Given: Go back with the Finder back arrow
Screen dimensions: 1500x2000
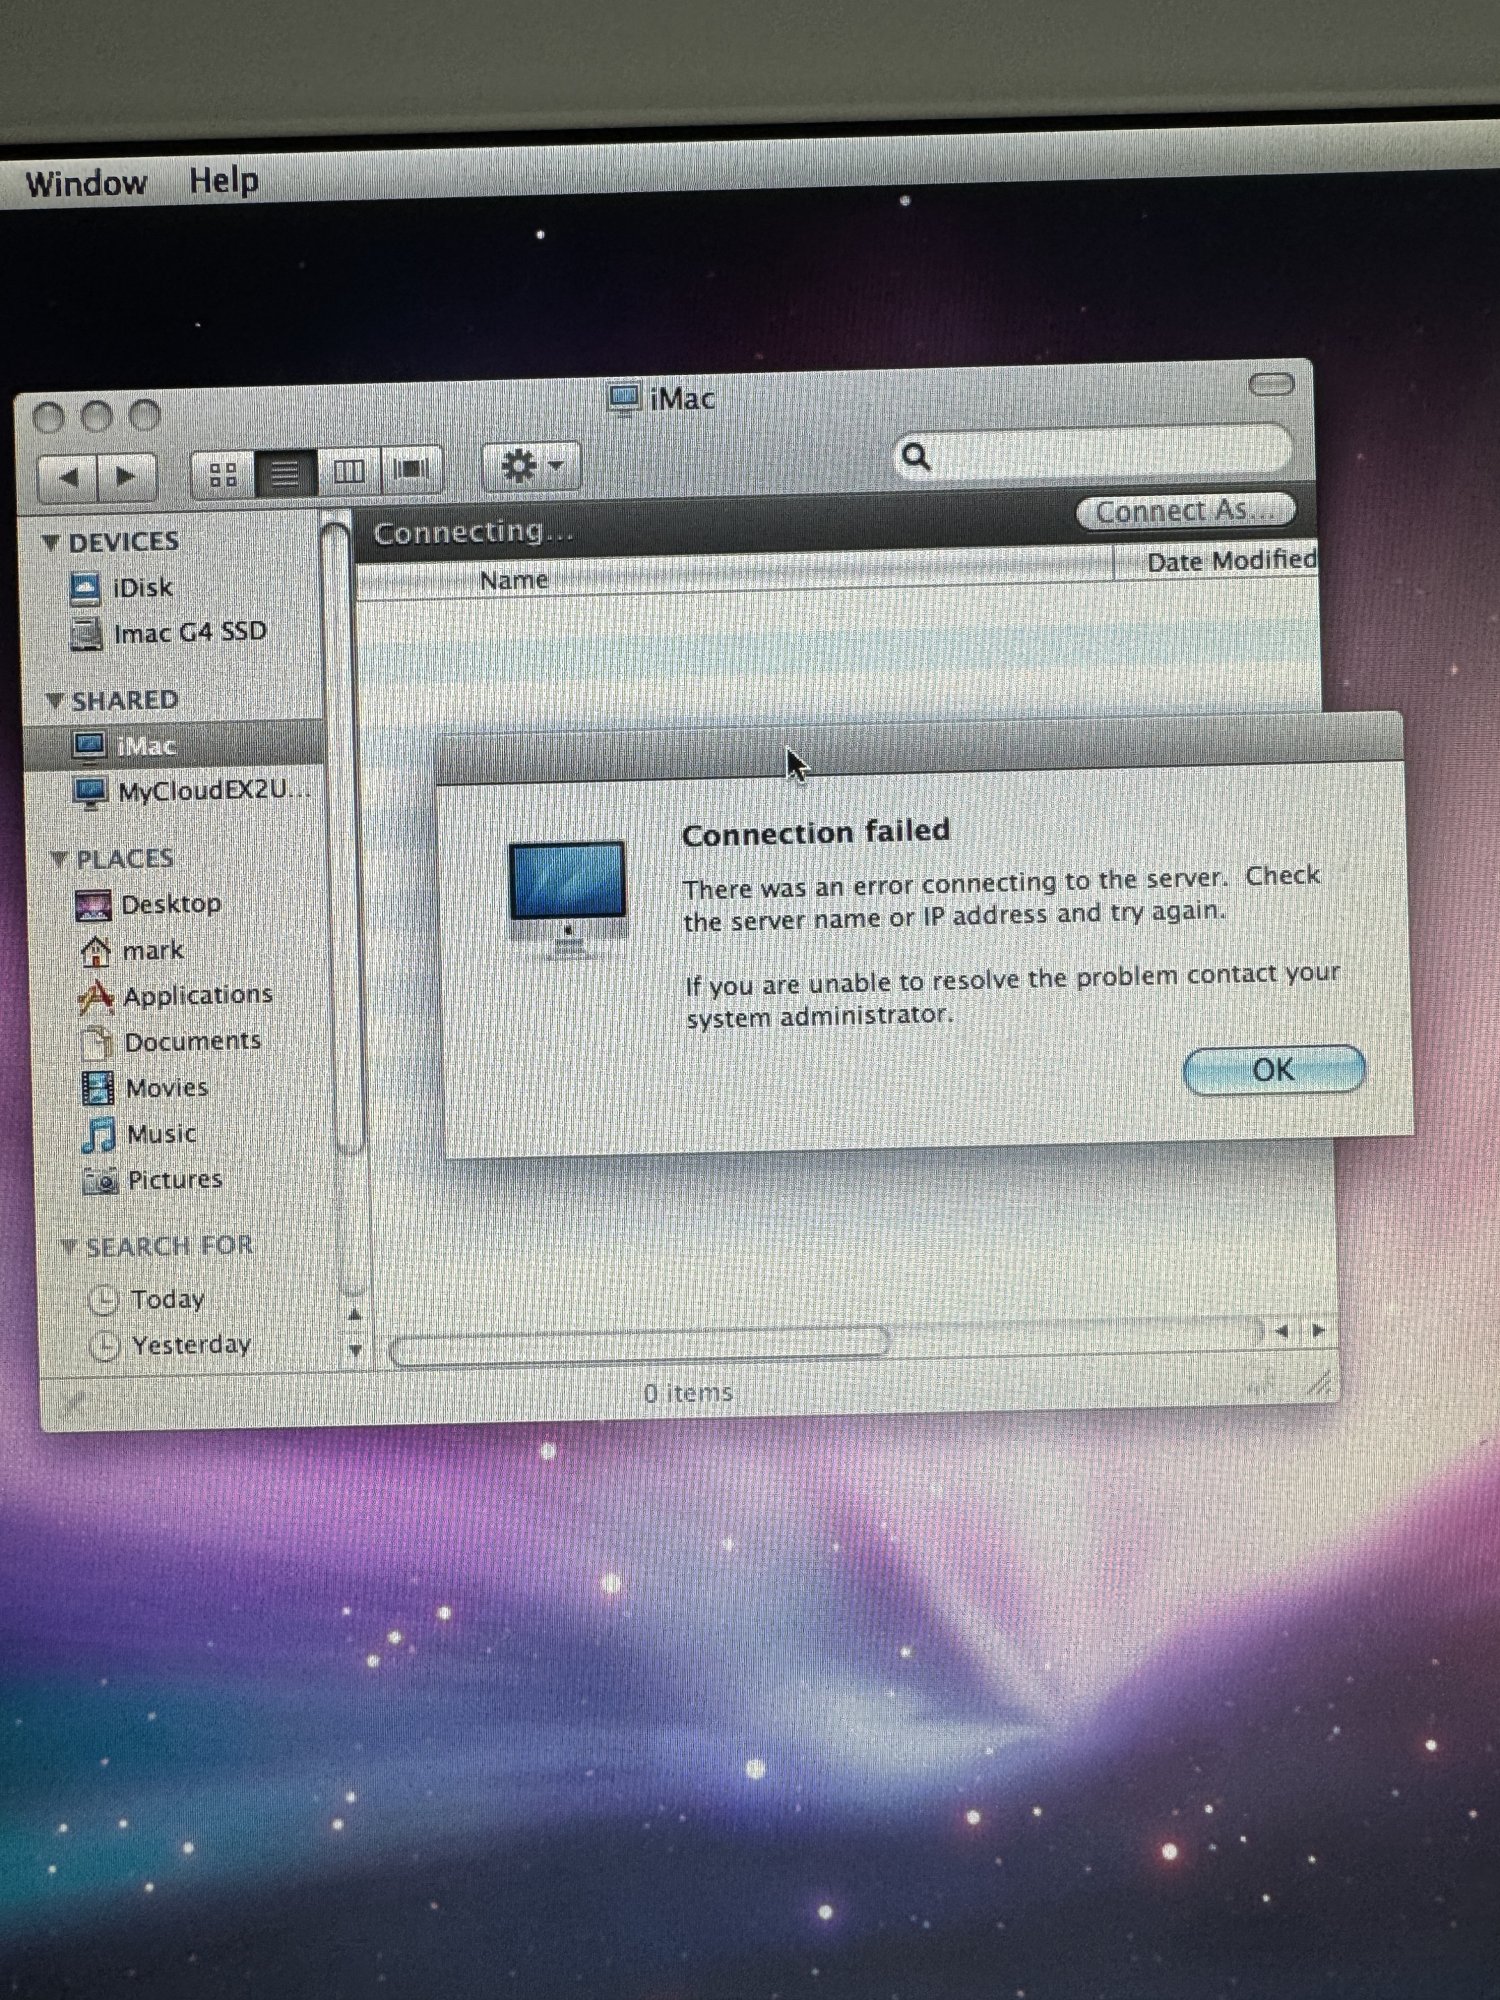Looking at the screenshot, I should click(x=67, y=477).
